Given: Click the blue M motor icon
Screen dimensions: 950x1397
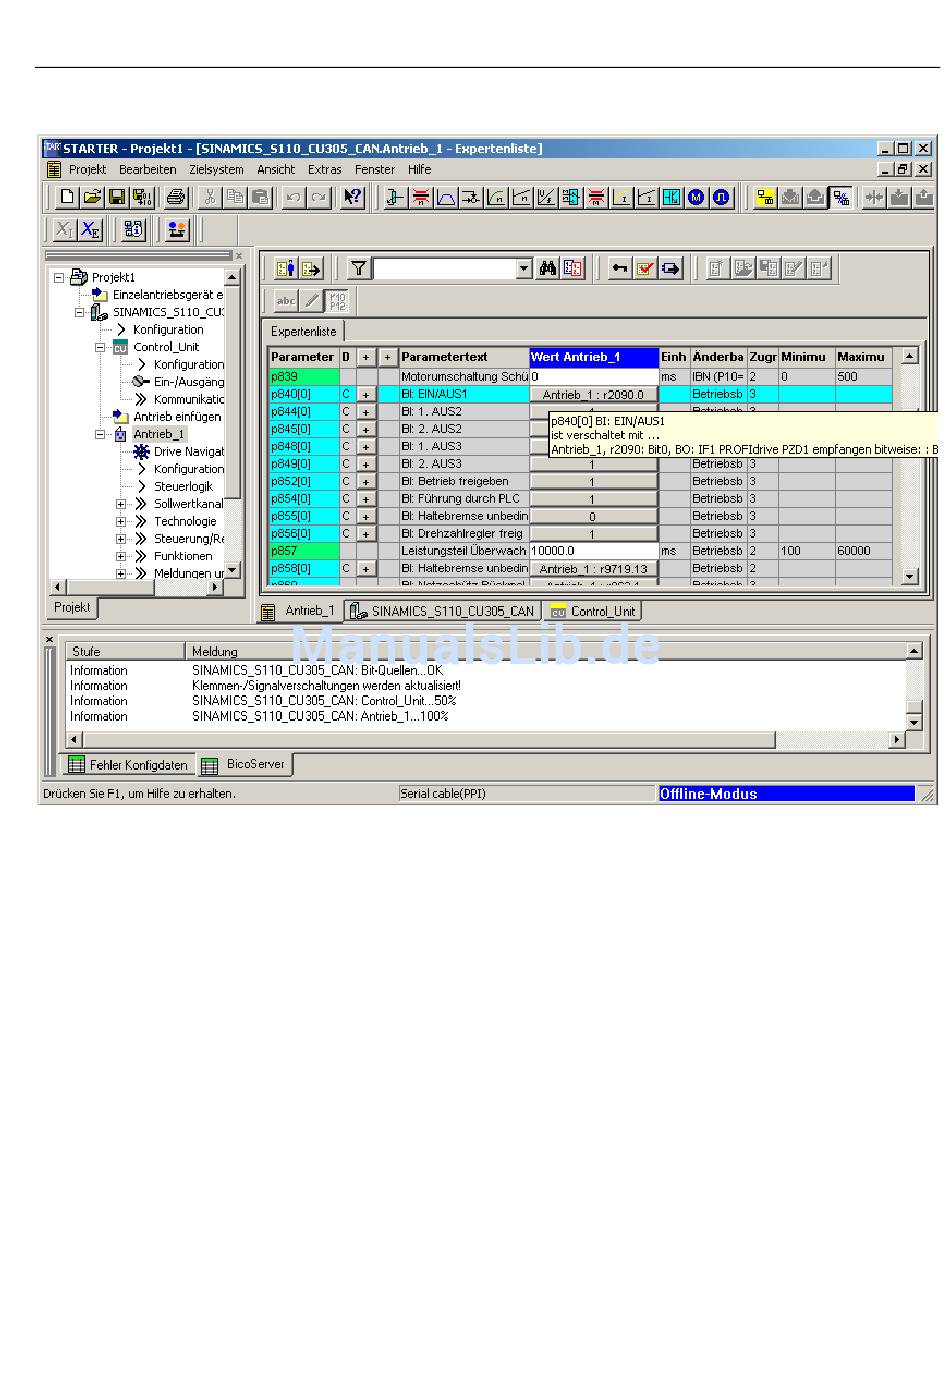Looking at the screenshot, I should point(696,197).
